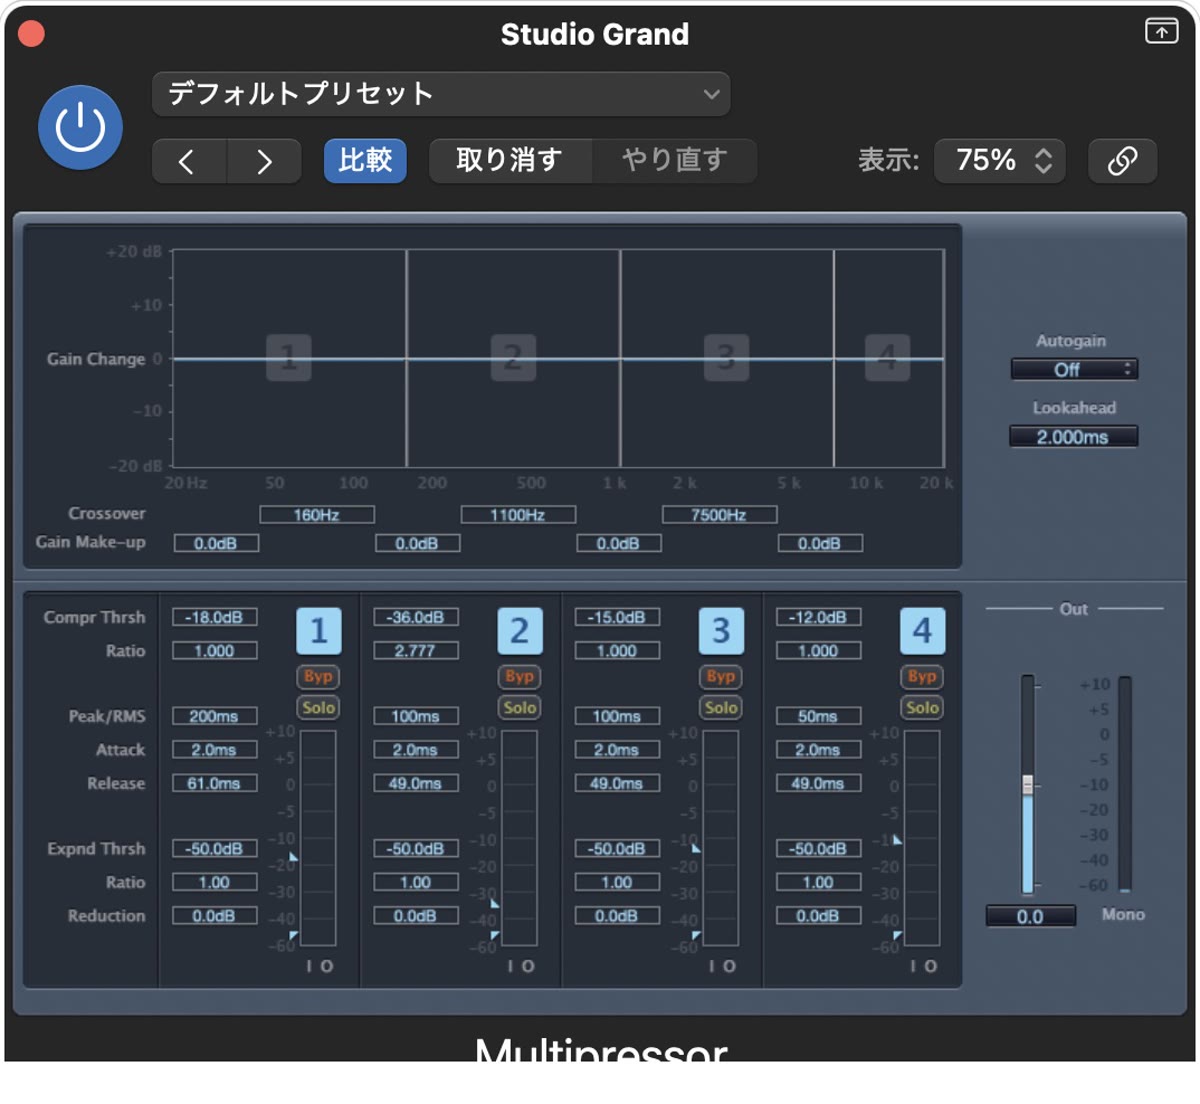
Task: Select band 1 in the graph display
Action: click(289, 357)
